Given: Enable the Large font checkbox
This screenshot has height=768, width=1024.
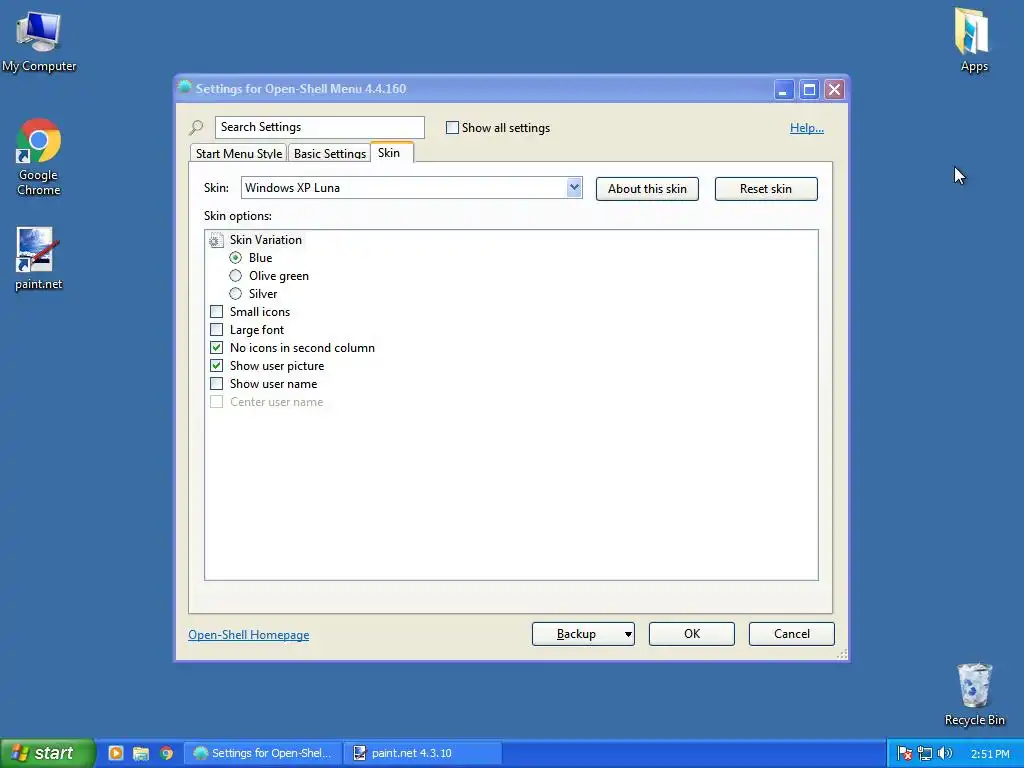Looking at the screenshot, I should (x=216, y=330).
